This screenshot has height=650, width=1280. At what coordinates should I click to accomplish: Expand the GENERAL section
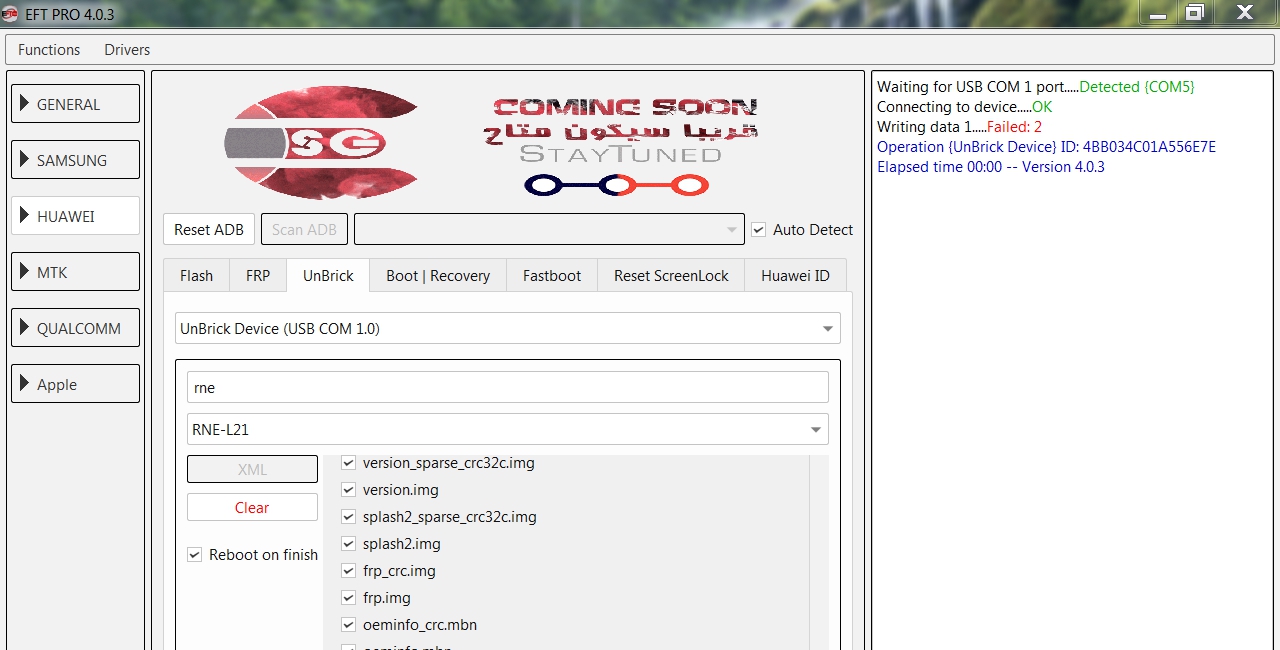(x=75, y=104)
